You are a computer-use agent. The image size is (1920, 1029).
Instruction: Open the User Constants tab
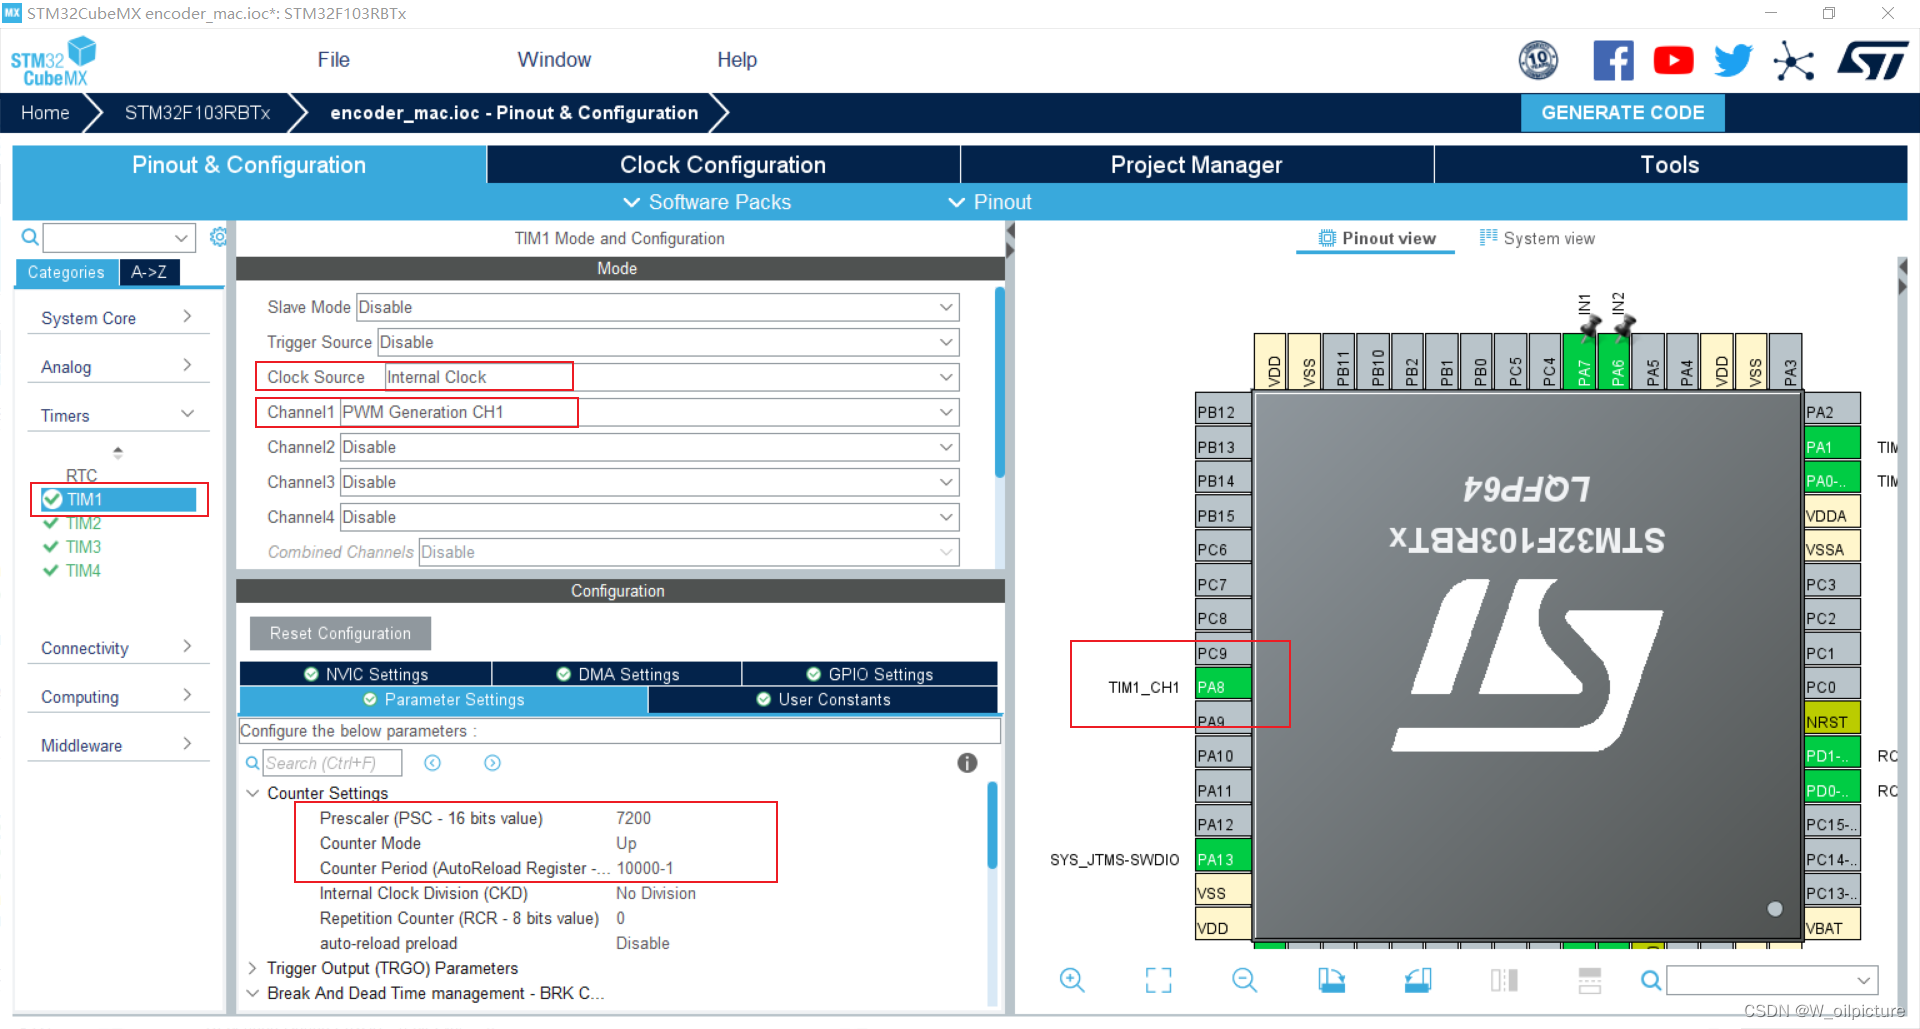click(x=823, y=700)
